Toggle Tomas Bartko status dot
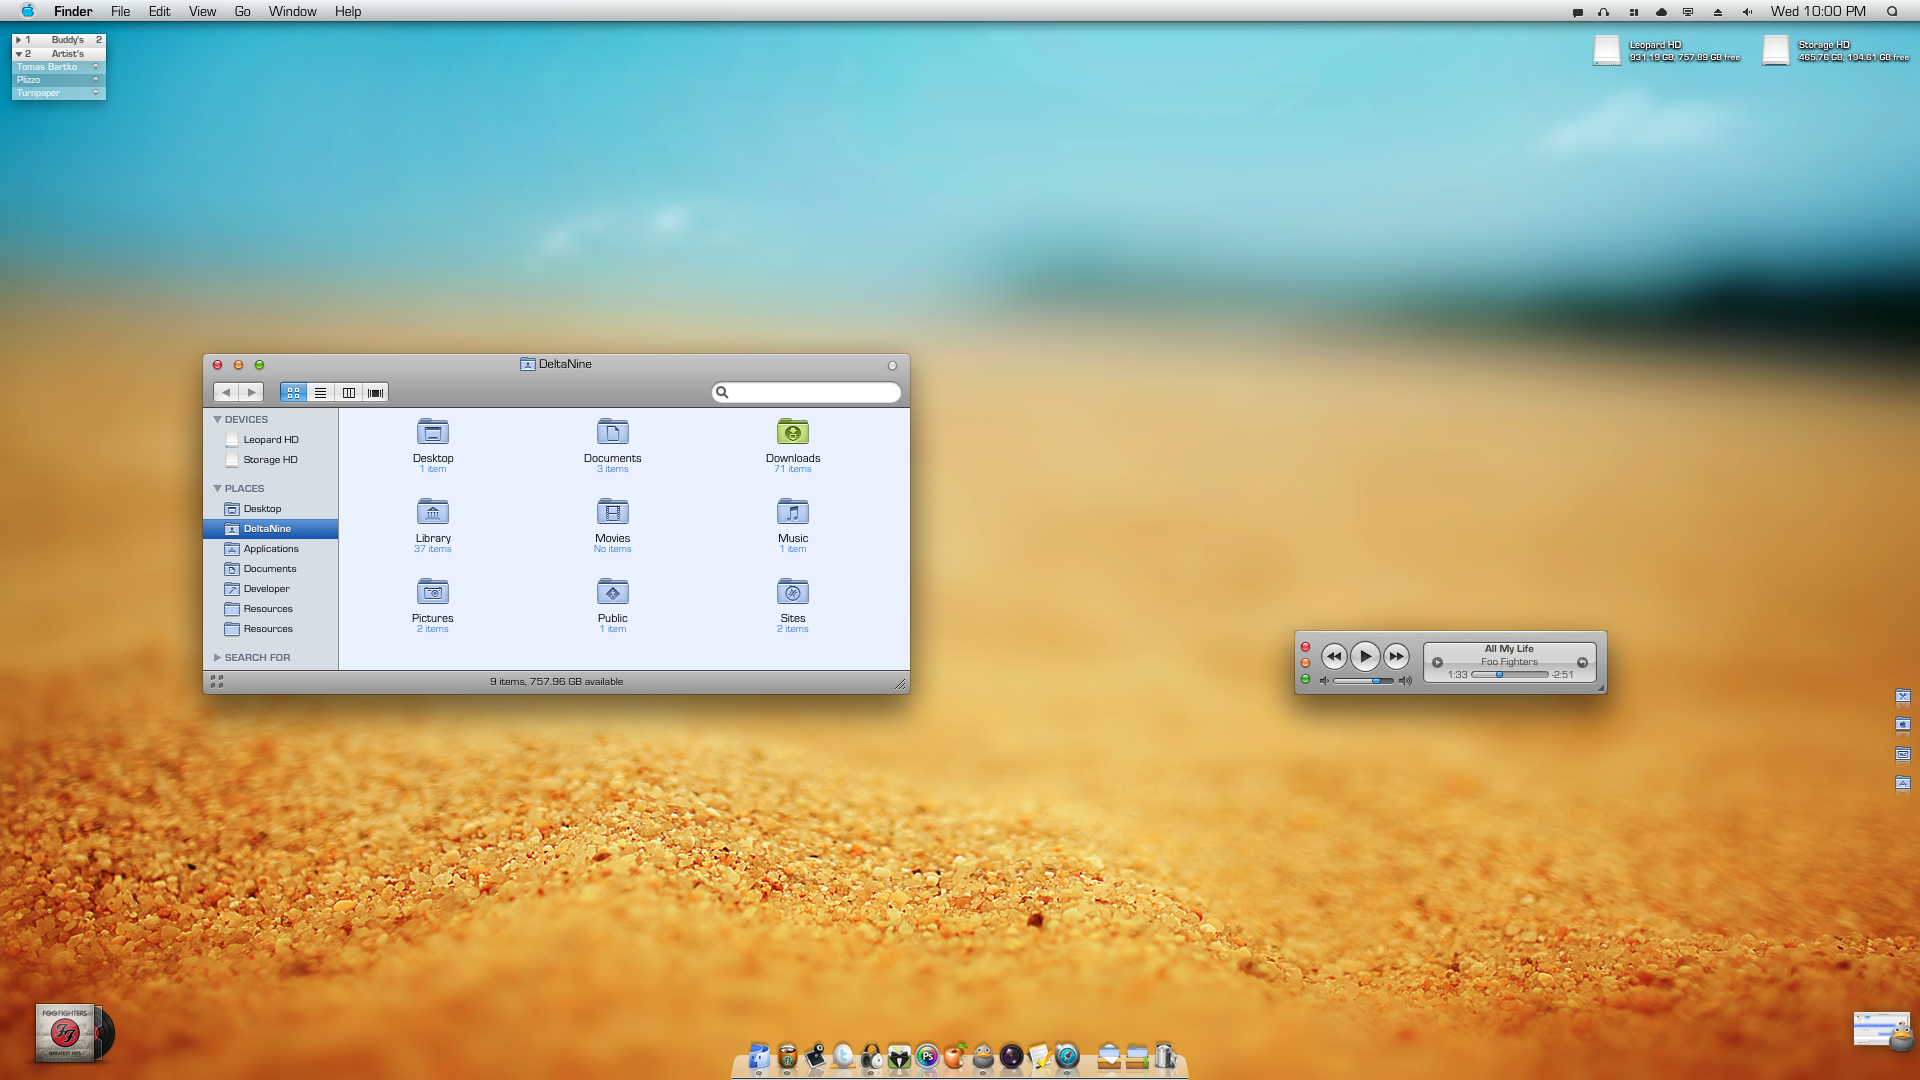1920x1080 pixels. pyautogui.click(x=96, y=67)
